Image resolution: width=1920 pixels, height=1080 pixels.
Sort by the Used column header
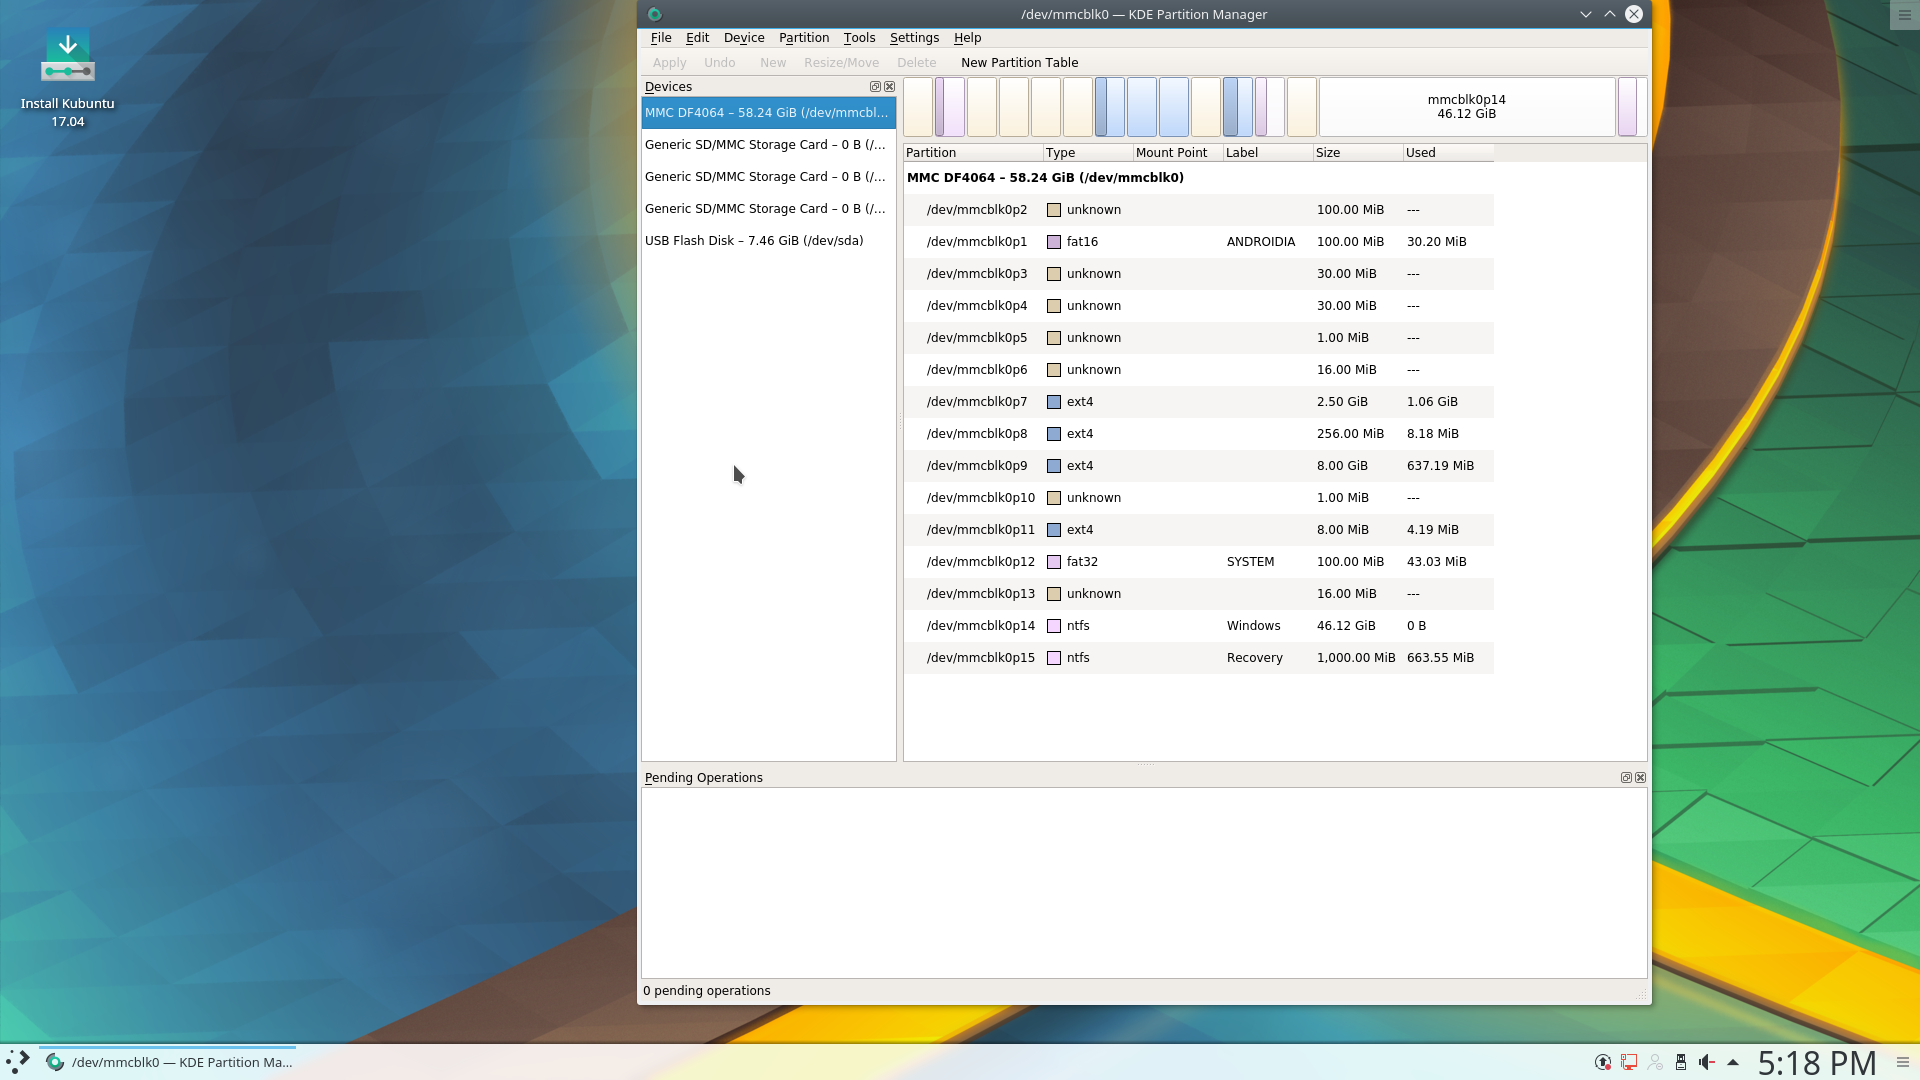point(1447,153)
